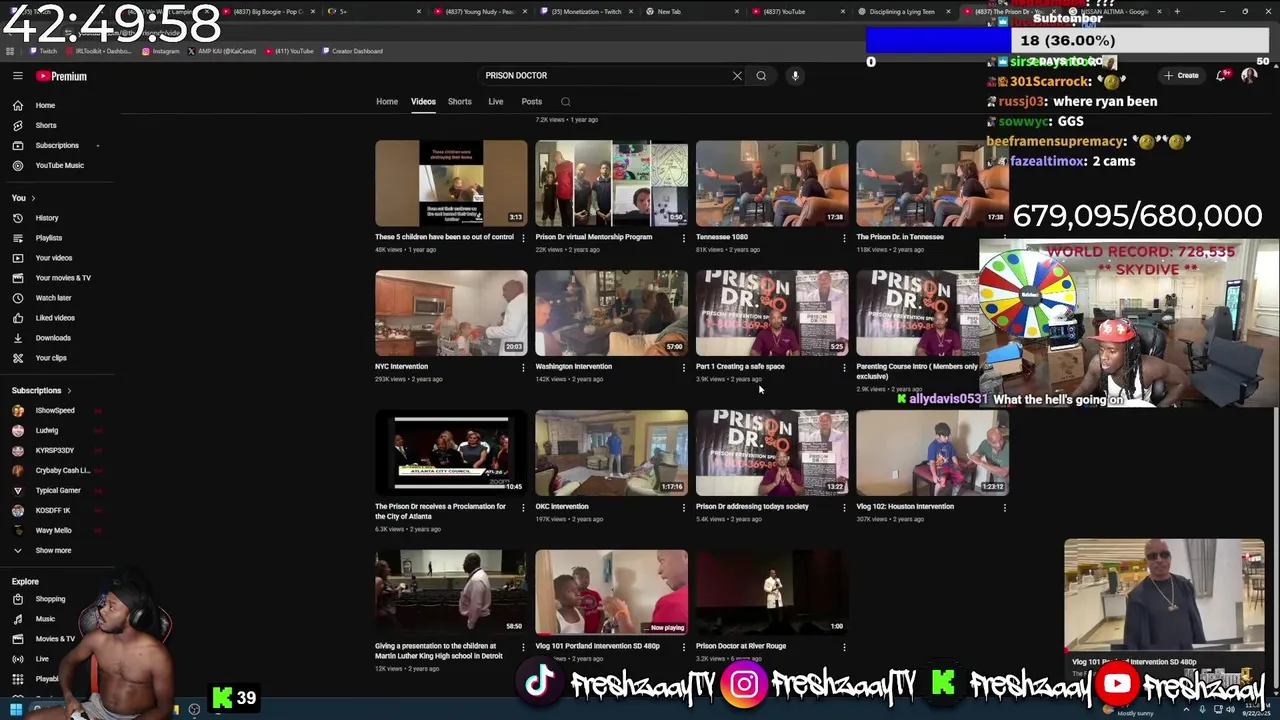Expand the You section chevron

[33, 198]
